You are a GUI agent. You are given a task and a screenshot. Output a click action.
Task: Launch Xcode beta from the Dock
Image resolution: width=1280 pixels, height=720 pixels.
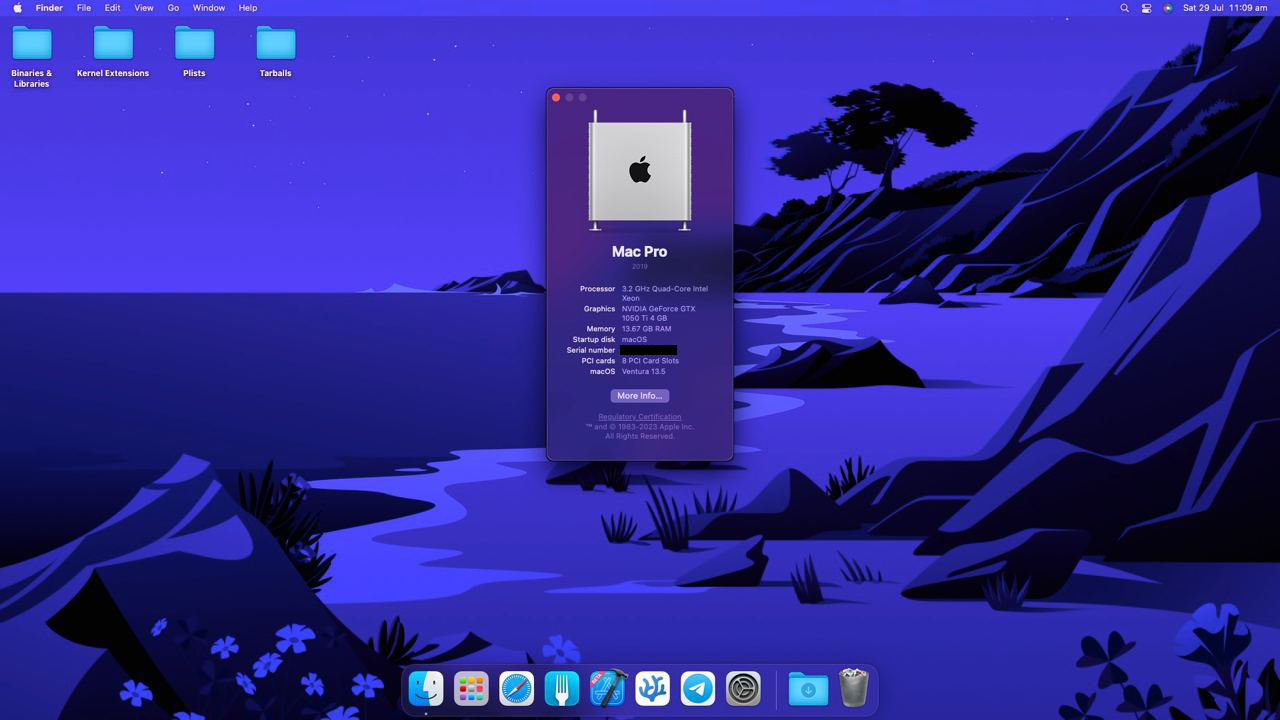[607, 688]
